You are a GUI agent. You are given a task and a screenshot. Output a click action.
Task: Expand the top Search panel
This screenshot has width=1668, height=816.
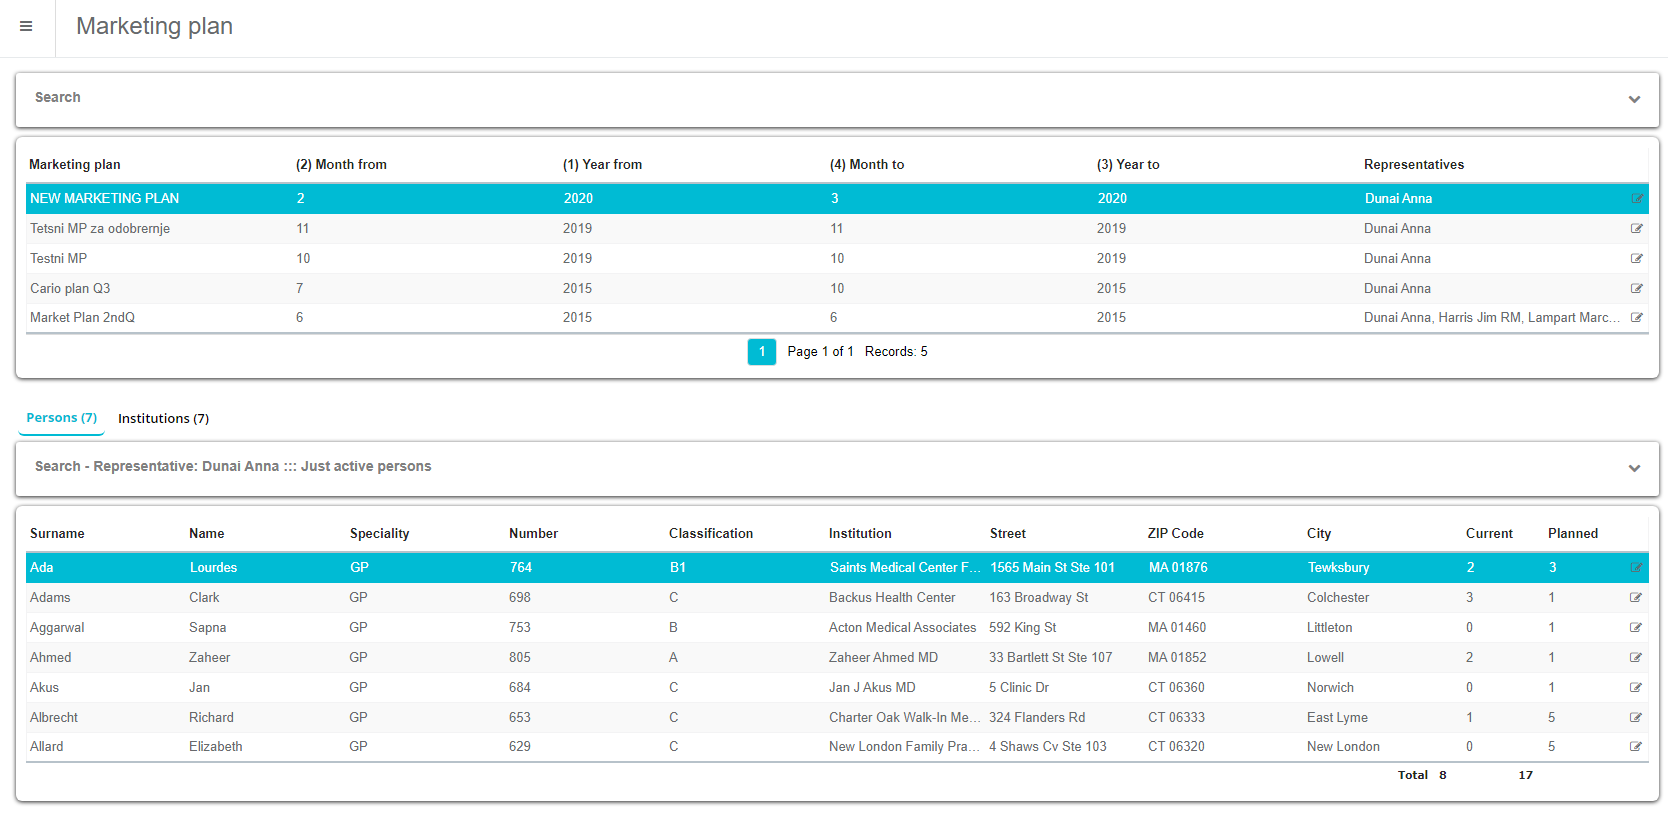pos(1633,99)
